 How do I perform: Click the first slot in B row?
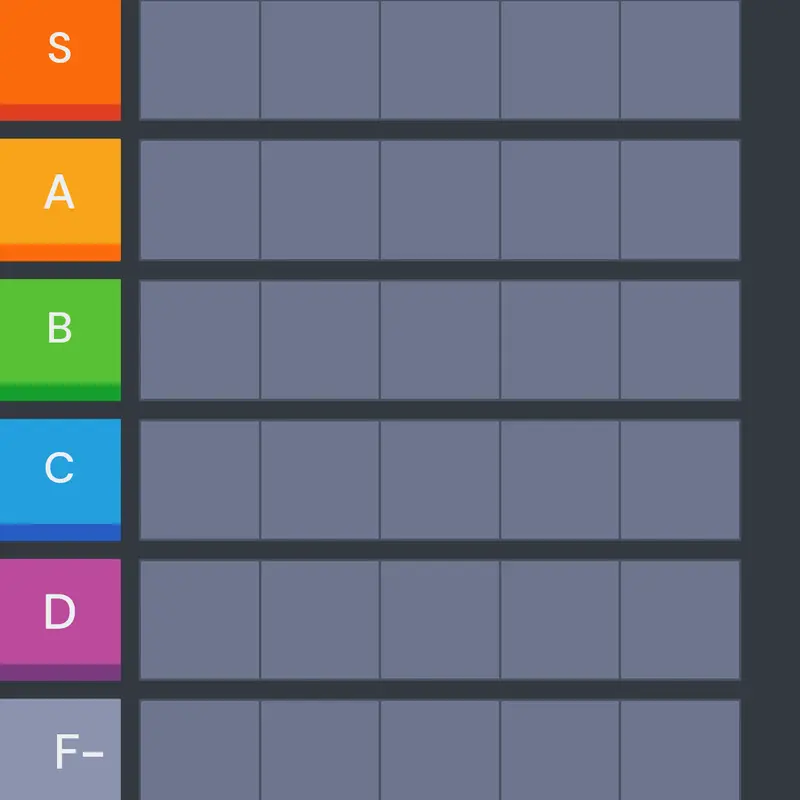tap(200, 340)
